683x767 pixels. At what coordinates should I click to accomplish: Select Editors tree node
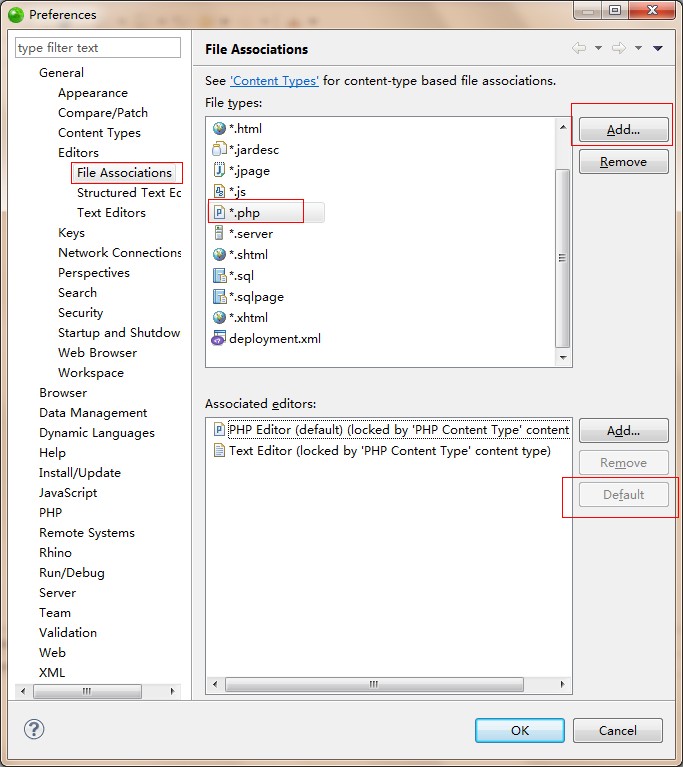[x=78, y=153]
